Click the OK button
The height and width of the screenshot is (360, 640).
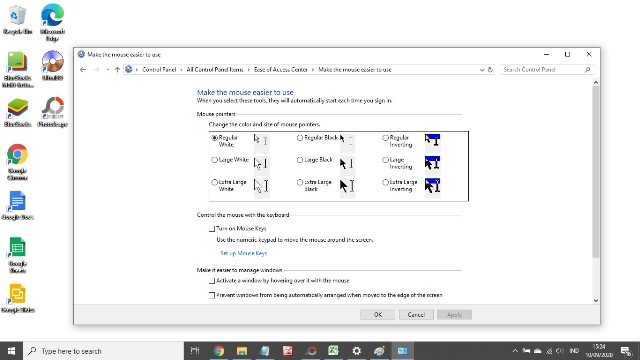pyautogui.click(x=378, y=315)
